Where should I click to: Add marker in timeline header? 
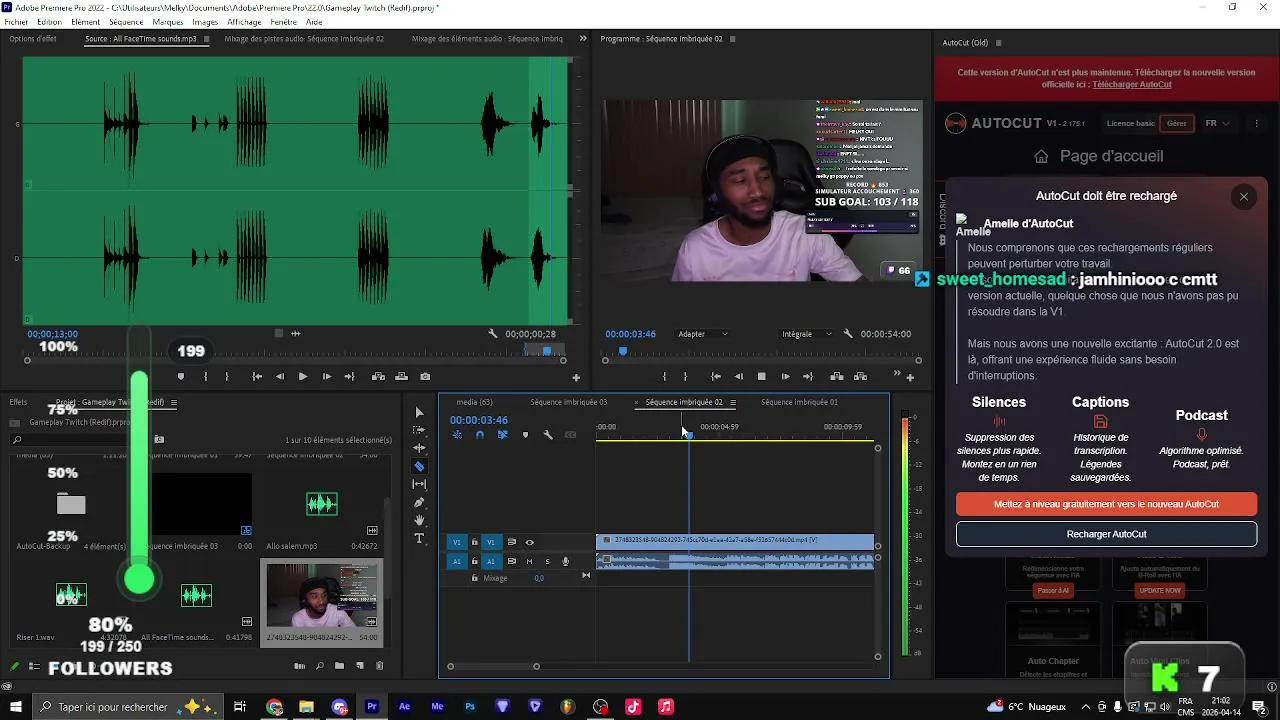point(525,435)
